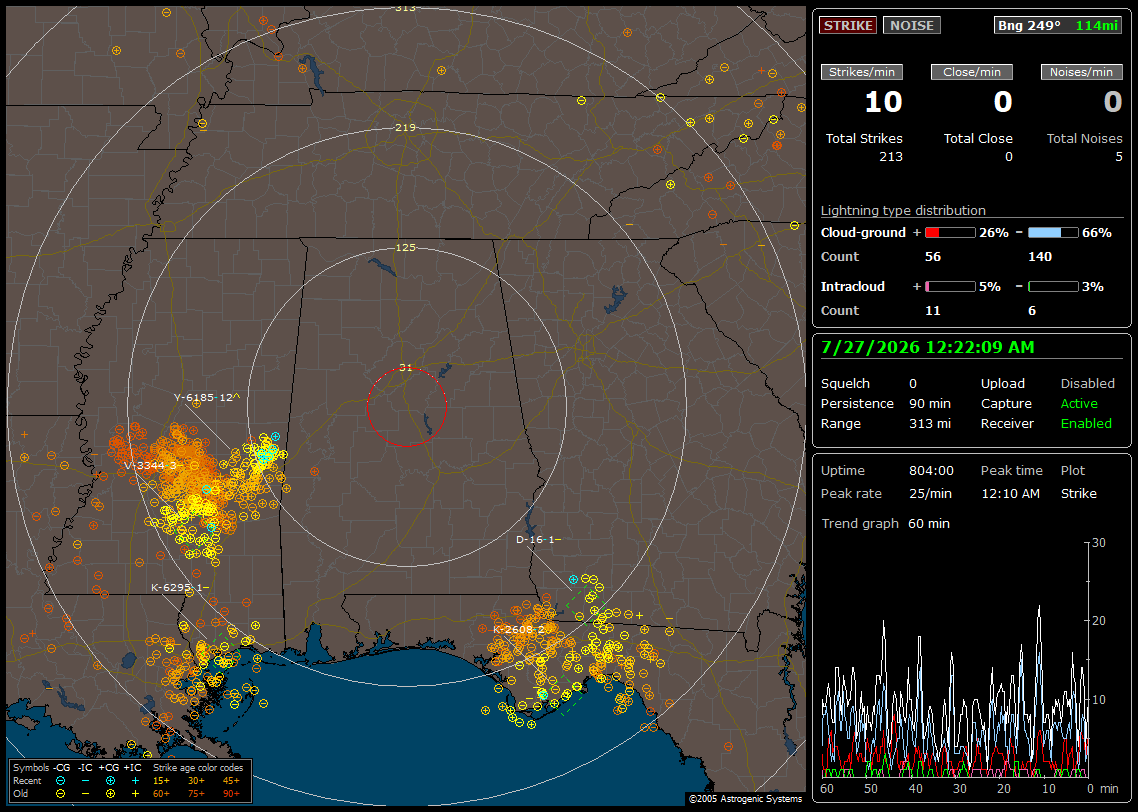Click the Capture Active status
This screenshot has width=1138, height=812.
click(1078, 403)
